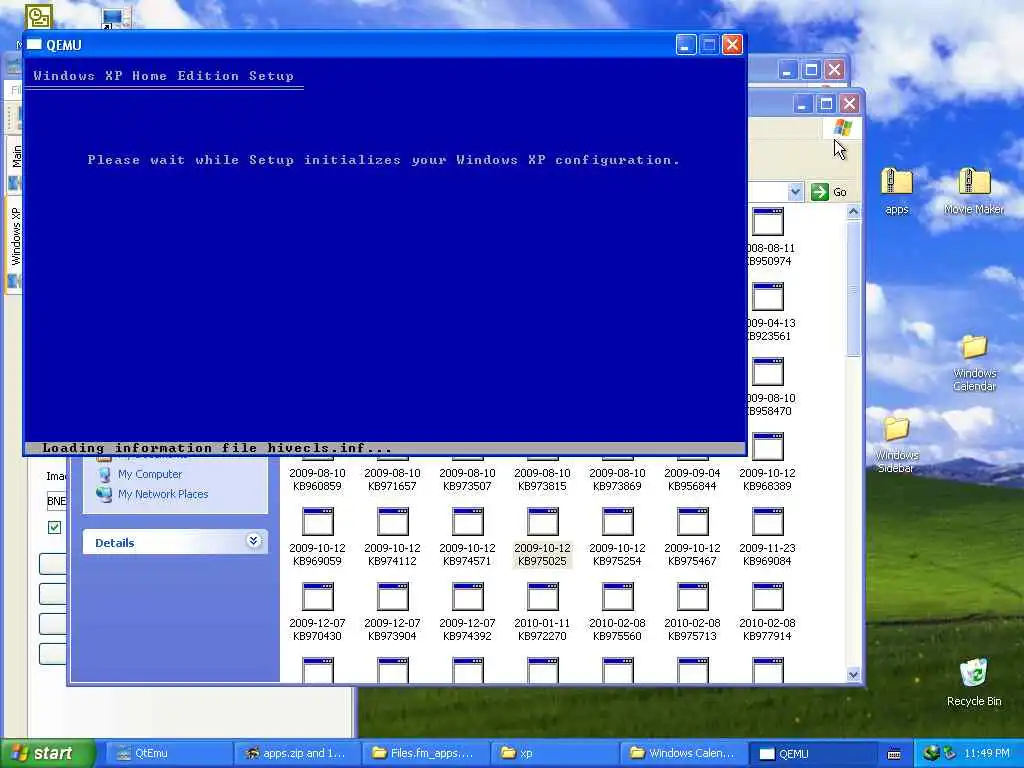Click the Explorer vertical scrollbar thumb
The image size is (1024, 768).
(853, 289)
